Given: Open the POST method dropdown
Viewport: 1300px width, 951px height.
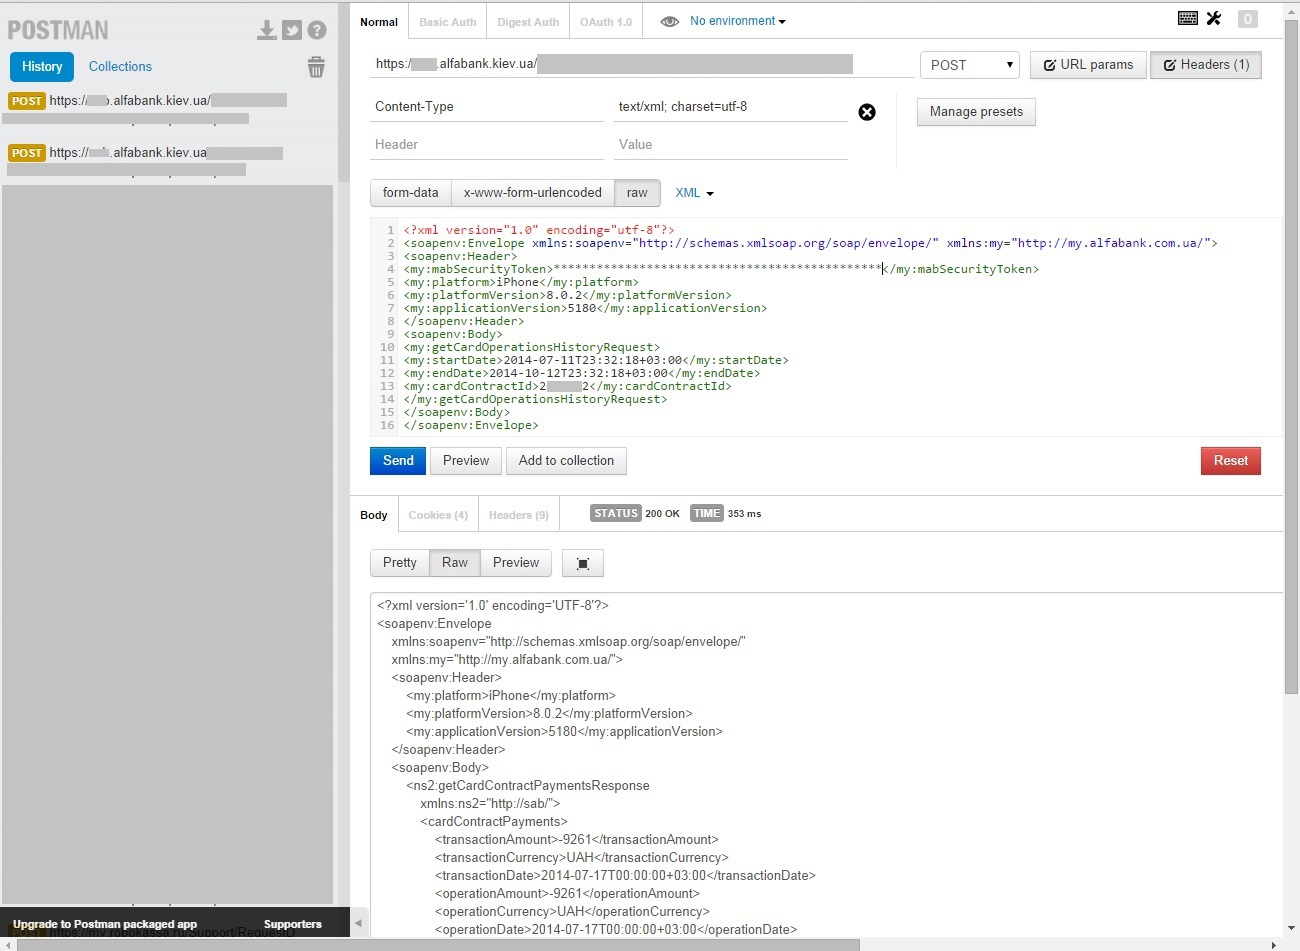Looking at the screenshot, I should (970, 65).
